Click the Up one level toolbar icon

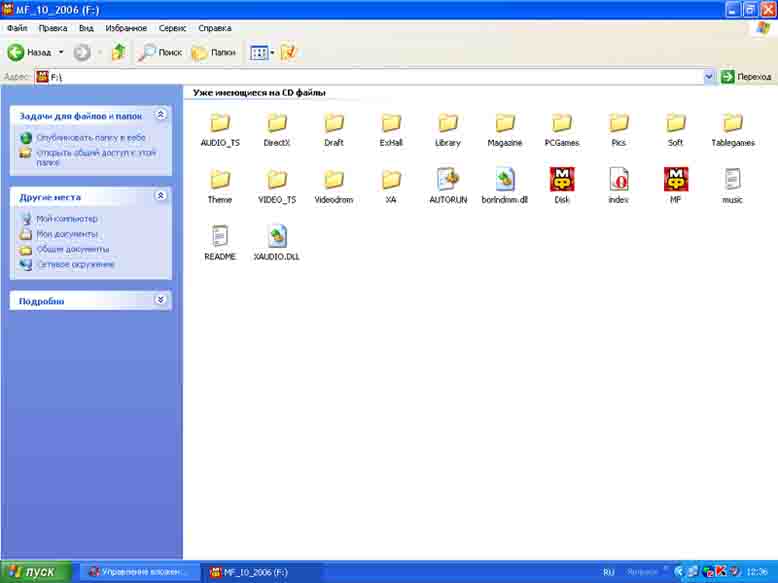pyautogui.click(x=118, y=52)
